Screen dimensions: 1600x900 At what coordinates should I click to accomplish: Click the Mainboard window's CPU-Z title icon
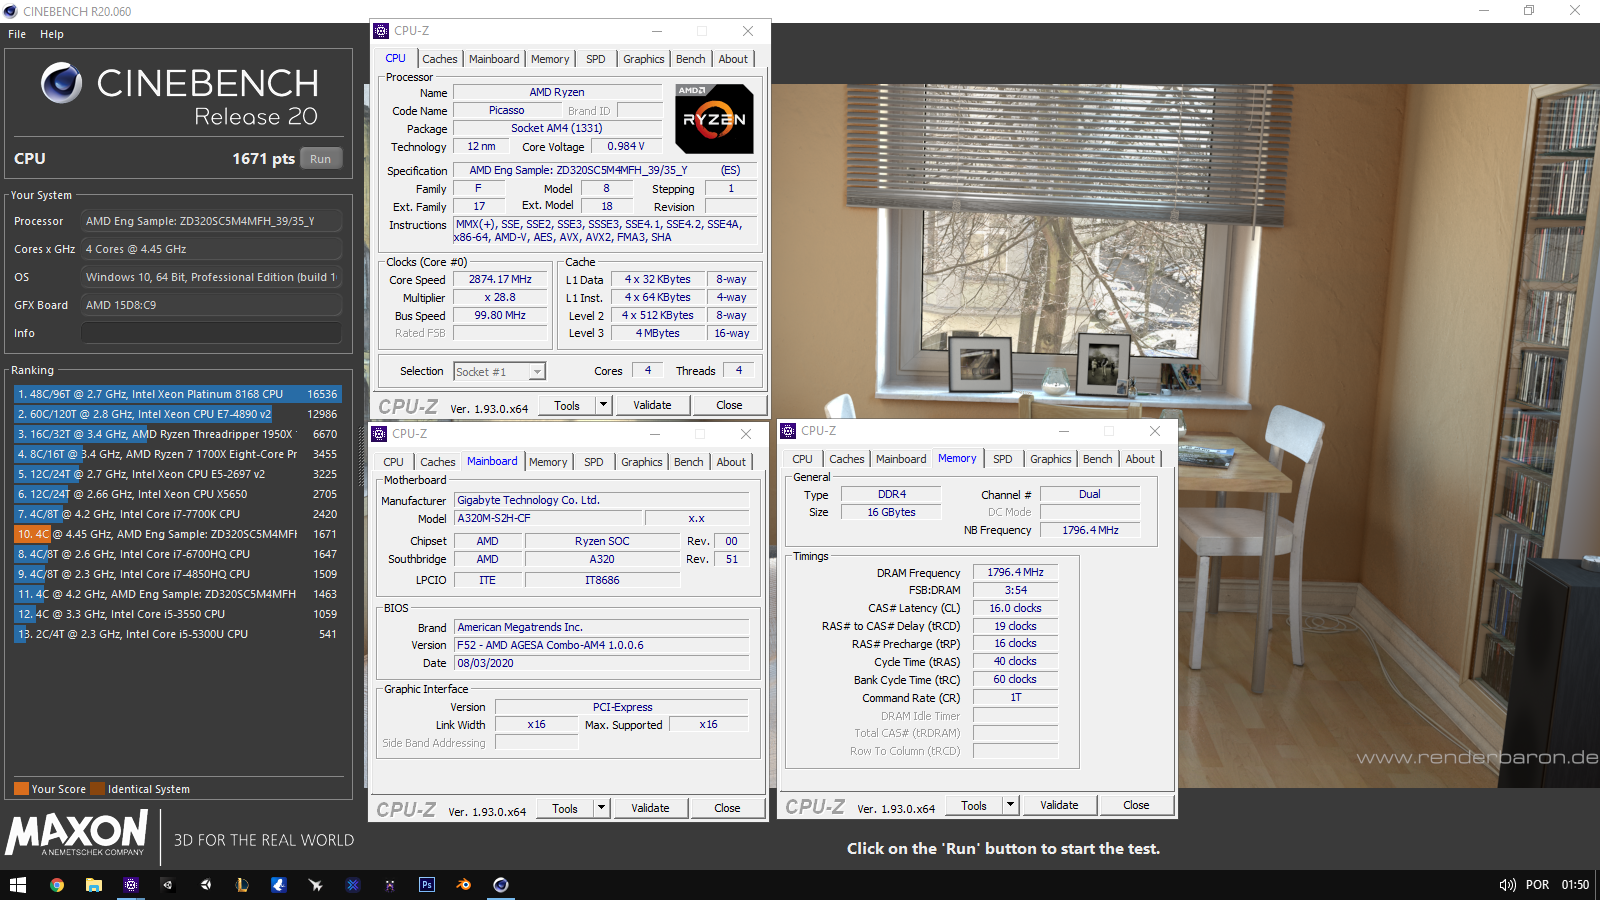(x=379, y=434)
